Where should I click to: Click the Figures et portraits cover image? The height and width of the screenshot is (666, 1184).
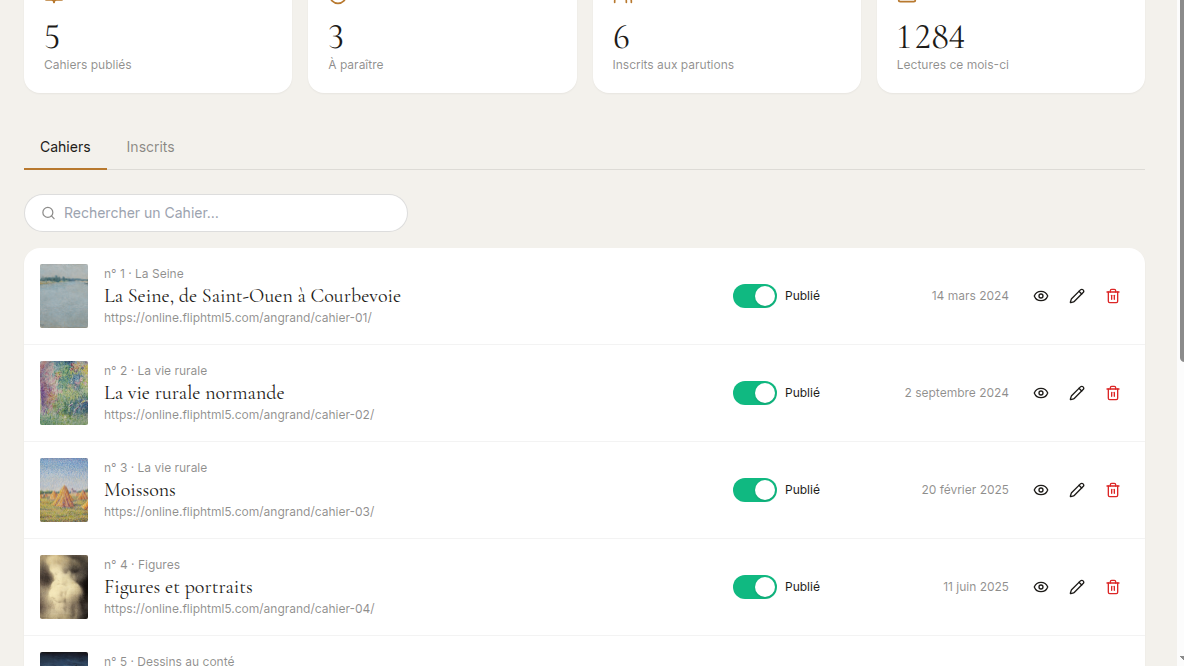(63, 587)
